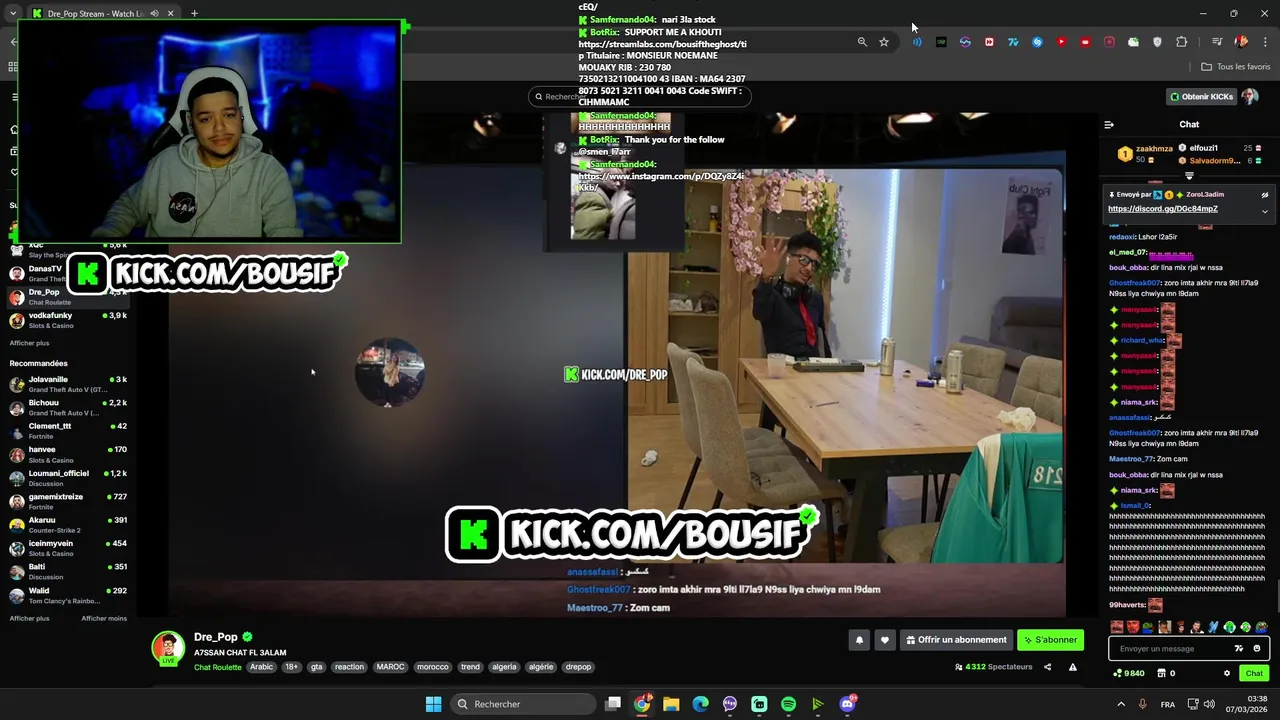Open Jolavanille channel in sidebar
Viewport: 1280px width, 720px height.
click(68, 384)
